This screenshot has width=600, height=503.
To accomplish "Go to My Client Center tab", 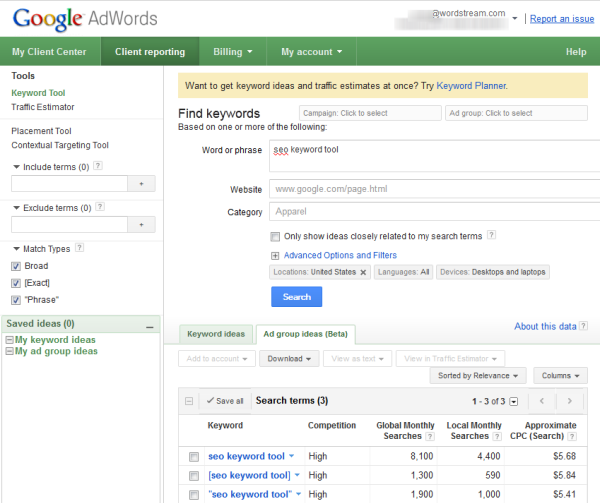I will point(49,52).
